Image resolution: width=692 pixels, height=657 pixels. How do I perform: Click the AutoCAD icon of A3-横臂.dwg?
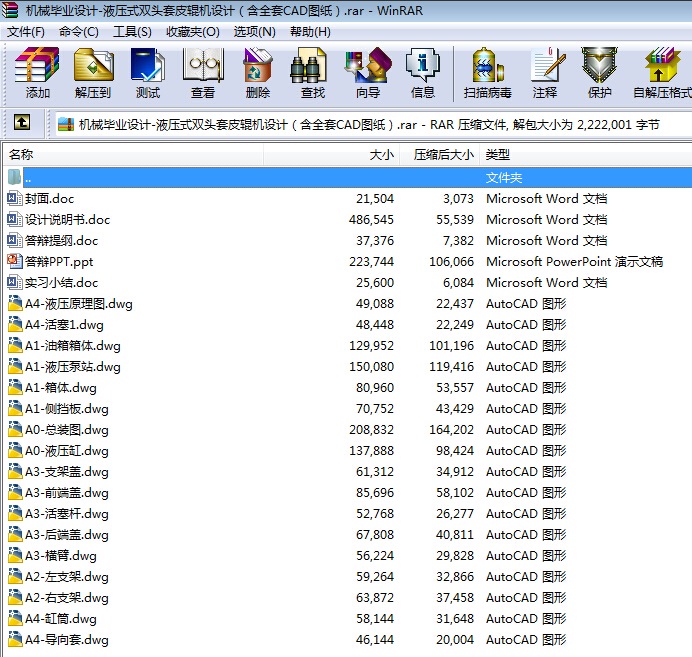pos(15,555)
